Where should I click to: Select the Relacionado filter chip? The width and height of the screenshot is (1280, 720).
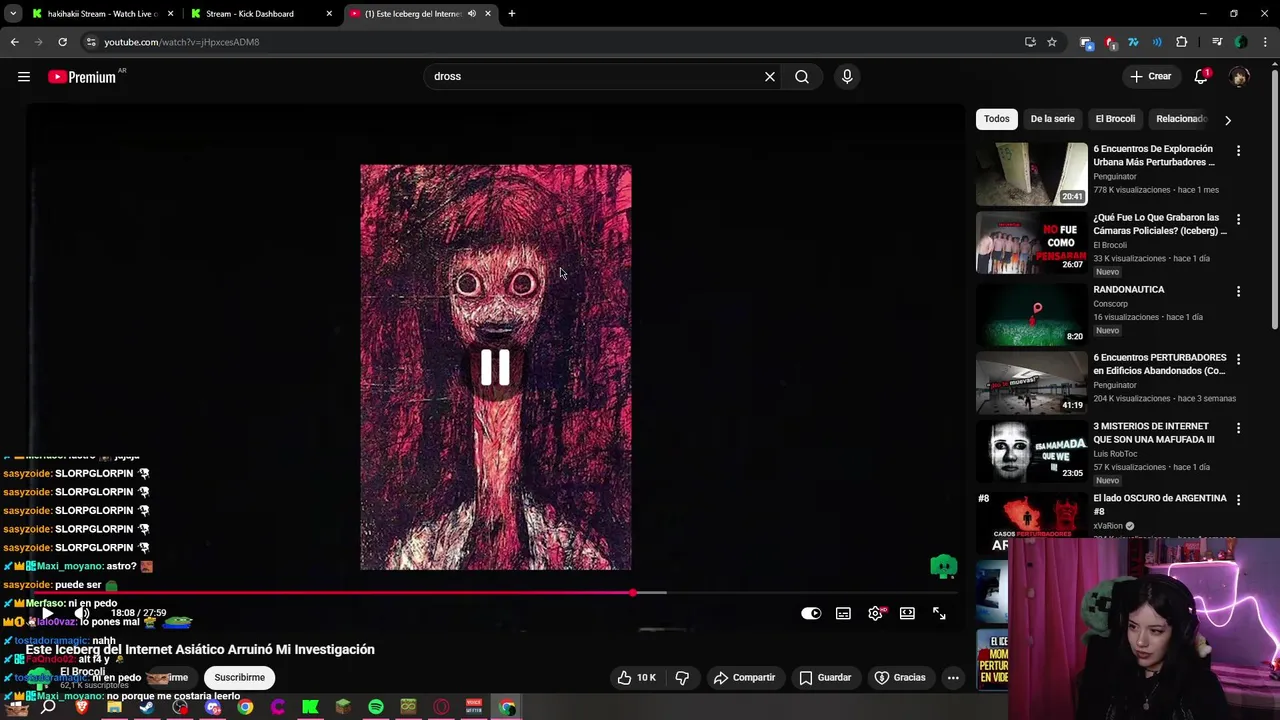[1181, 119]
